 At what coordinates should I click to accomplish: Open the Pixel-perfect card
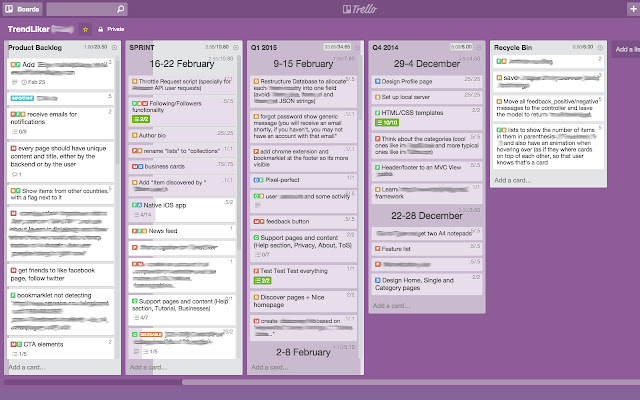303,180
